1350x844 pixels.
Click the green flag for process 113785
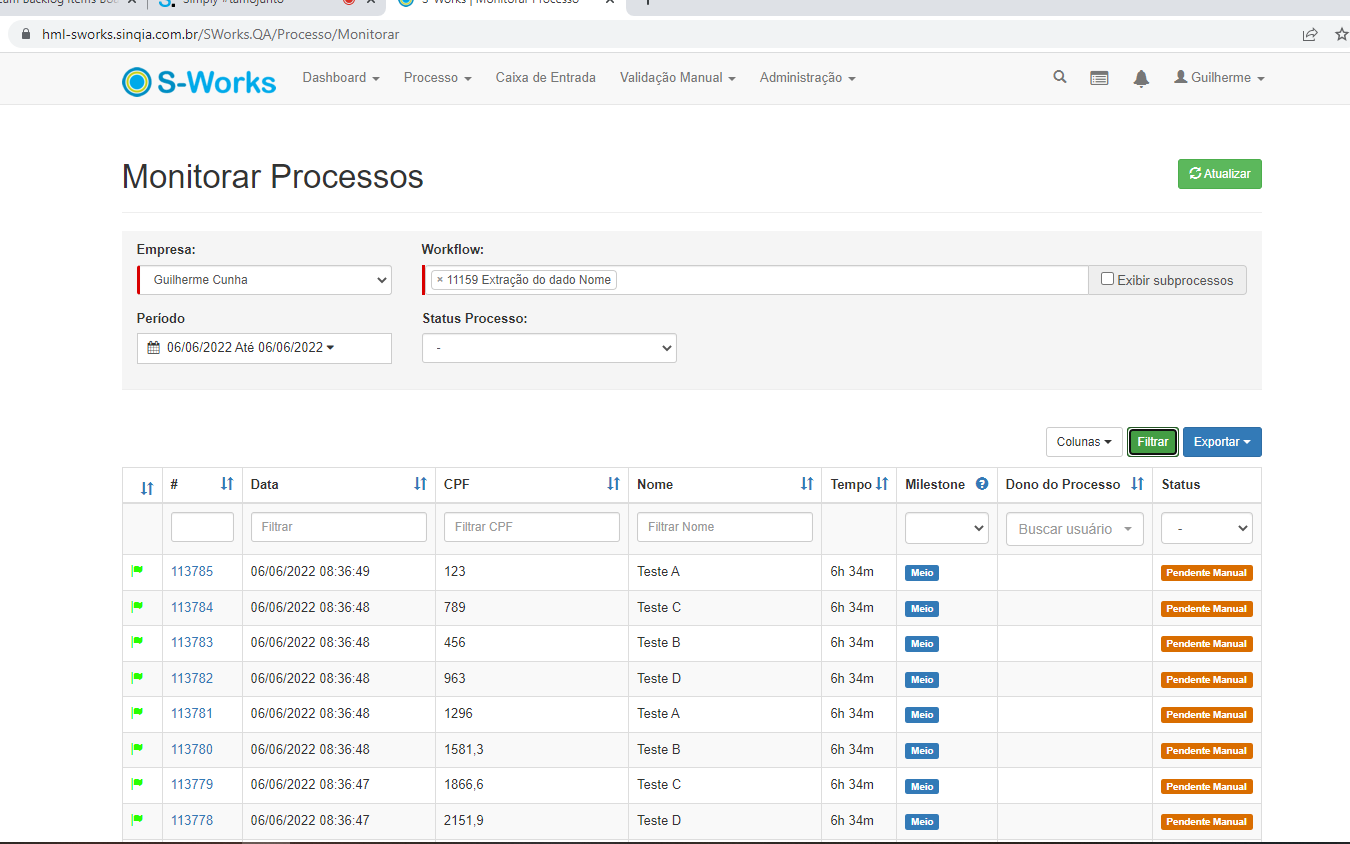tap(137, 571)
